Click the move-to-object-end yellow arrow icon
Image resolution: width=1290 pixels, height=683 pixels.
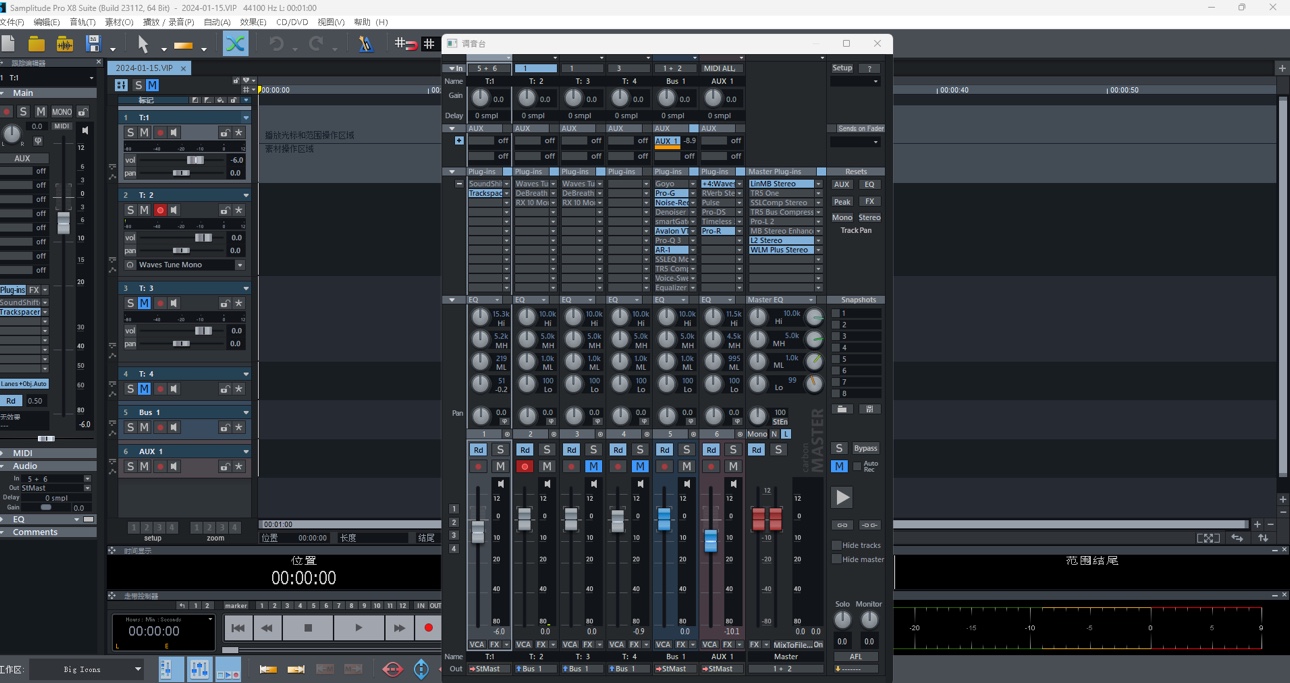[x=296, y=669]
